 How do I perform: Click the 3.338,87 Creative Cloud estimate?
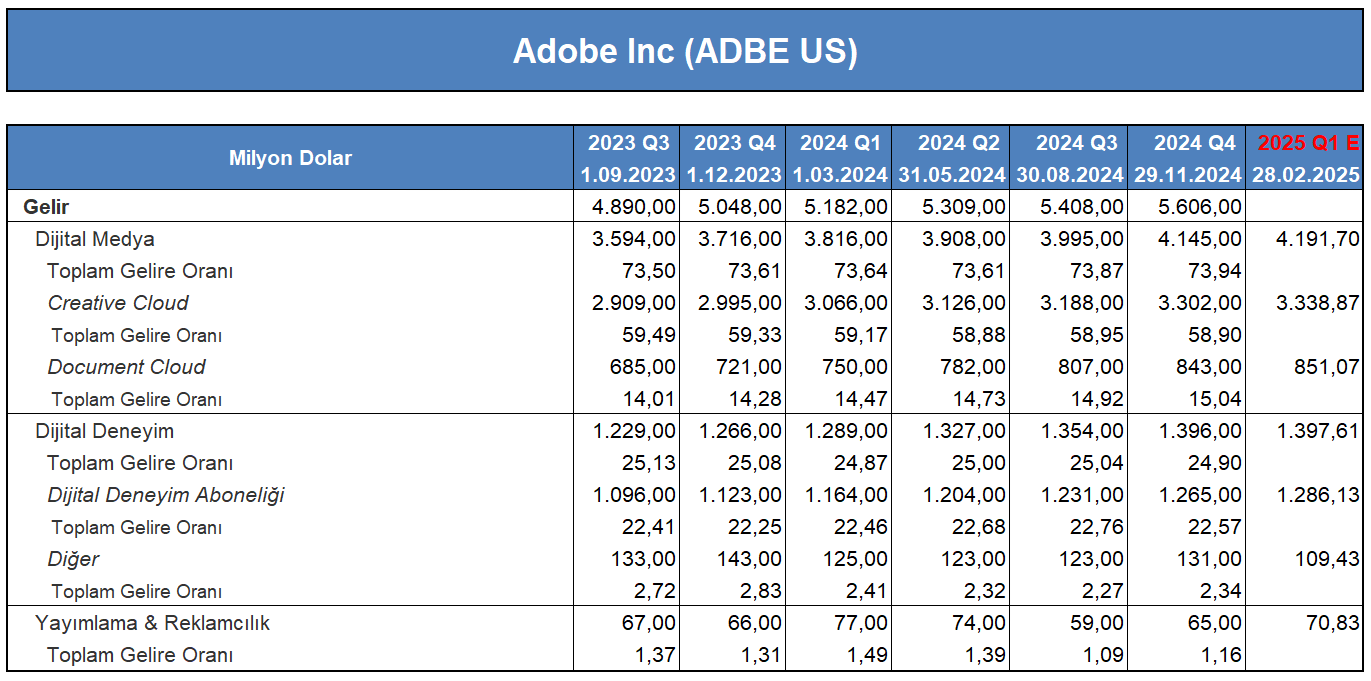point(1312,303)
